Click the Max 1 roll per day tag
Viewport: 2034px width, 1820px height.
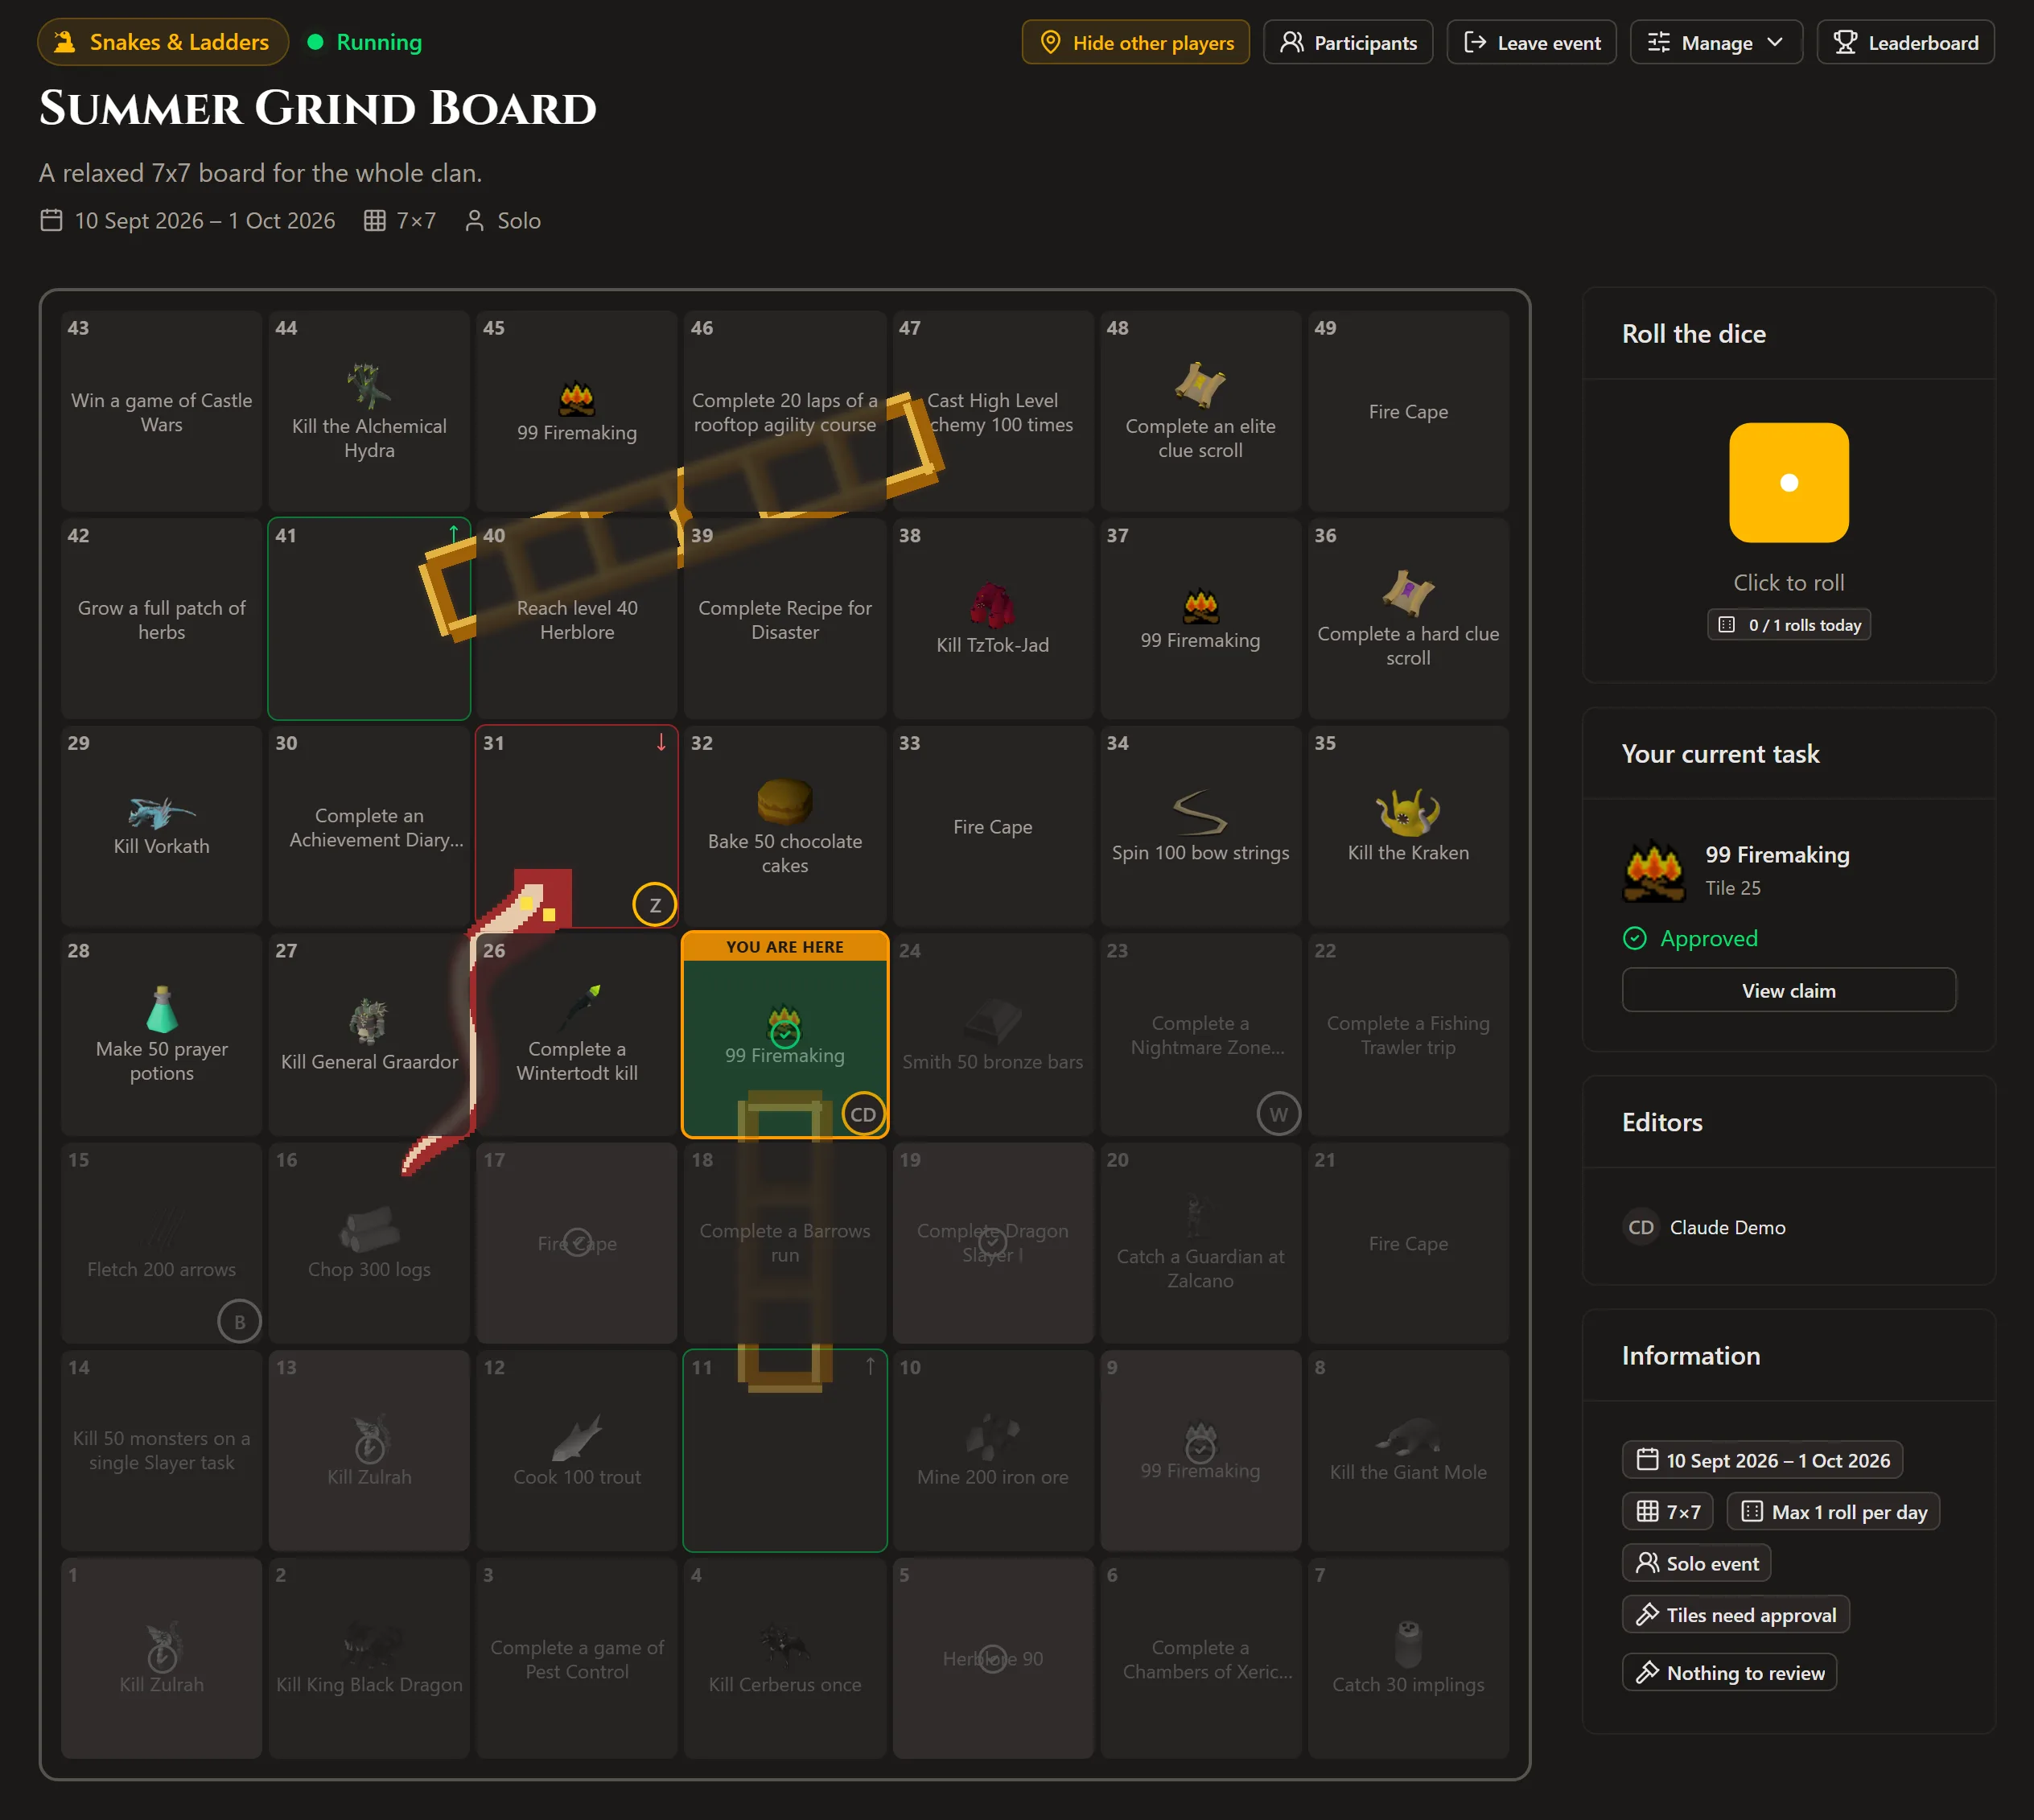tap(1832, 1511)
